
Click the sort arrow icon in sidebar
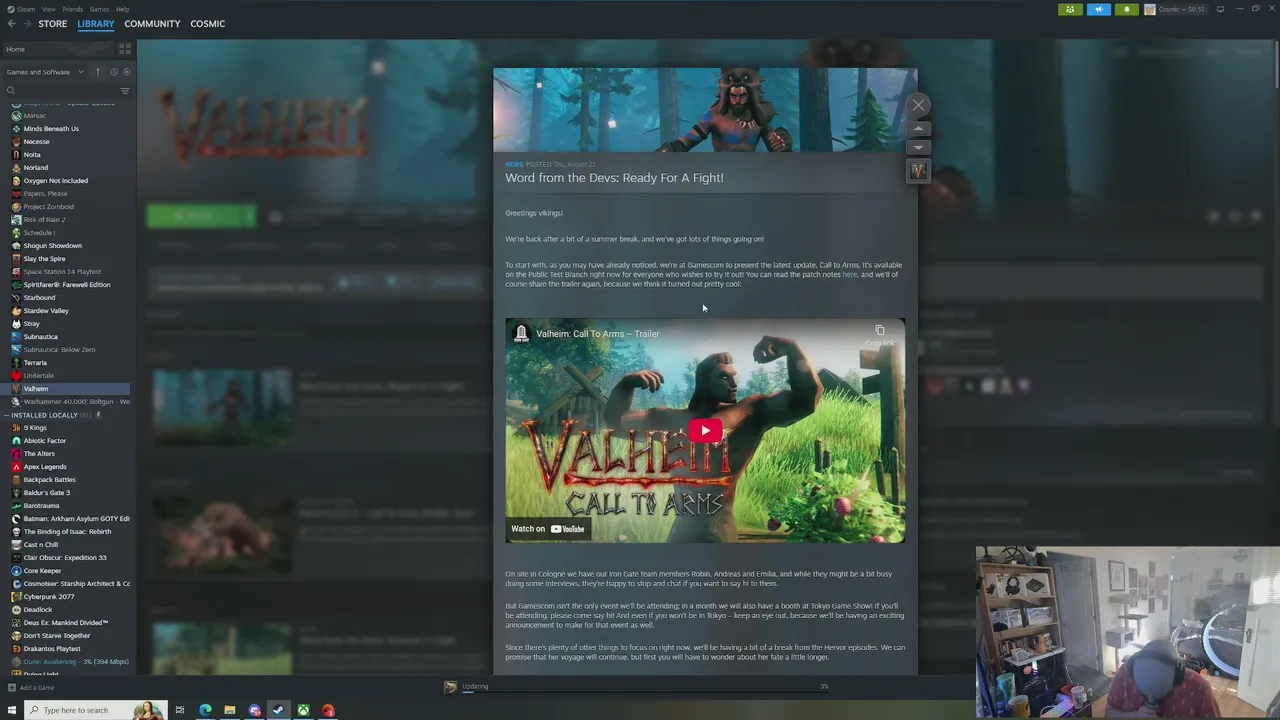tap(98, 72)
